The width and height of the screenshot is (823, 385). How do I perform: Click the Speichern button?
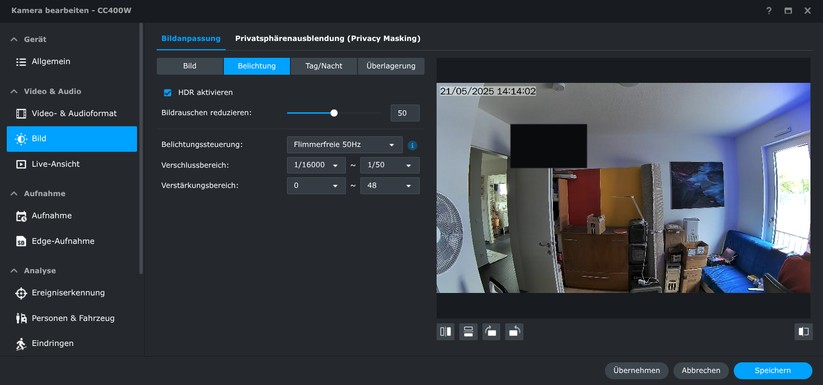(773, 370)
